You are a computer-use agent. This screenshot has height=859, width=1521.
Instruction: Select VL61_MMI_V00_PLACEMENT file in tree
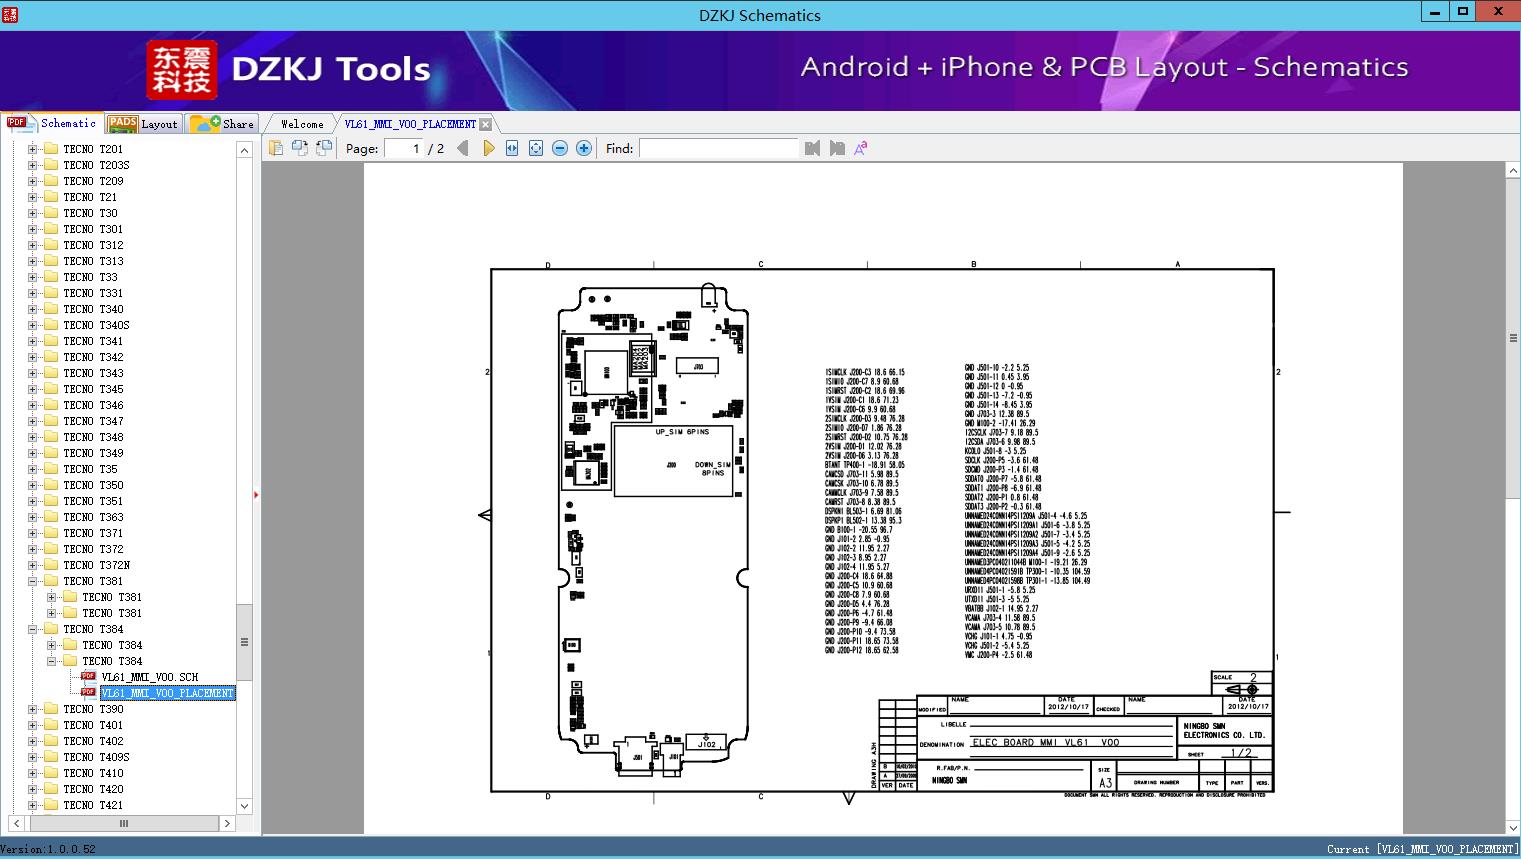point(167,693)
